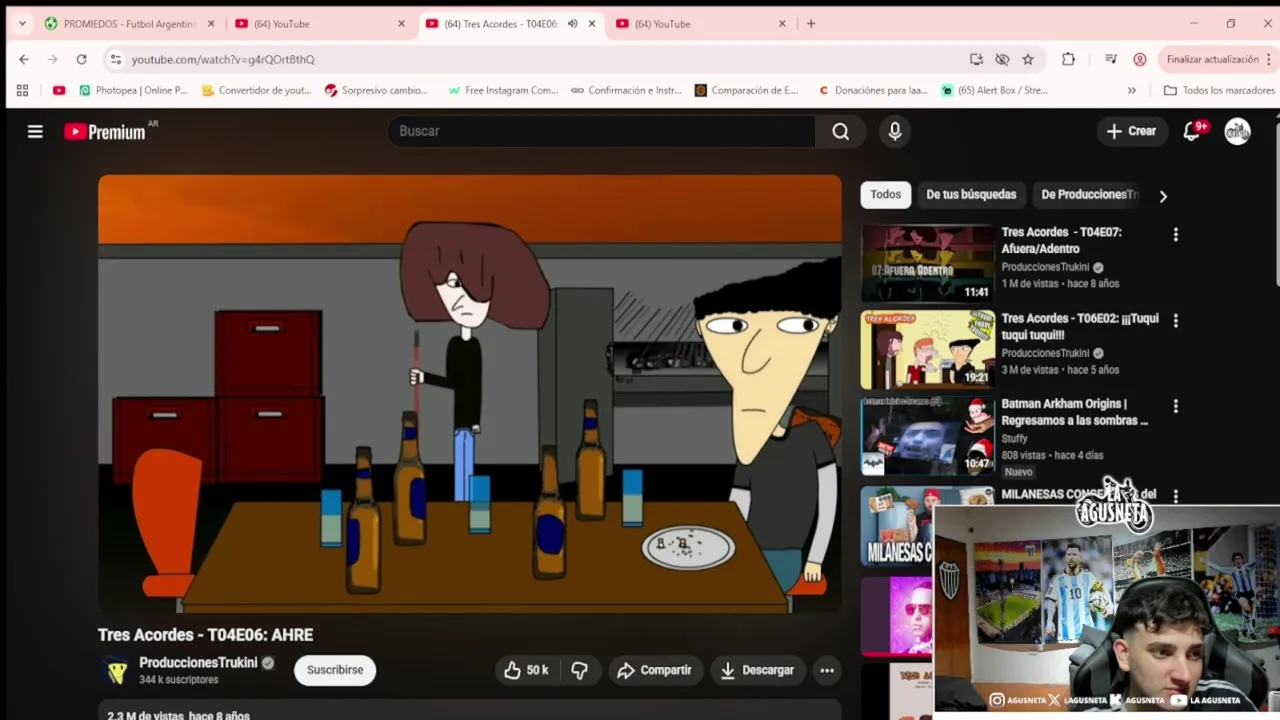Open the Comparación de E... bookmark
1280x720 pixels.
click(x=746, y=90)
